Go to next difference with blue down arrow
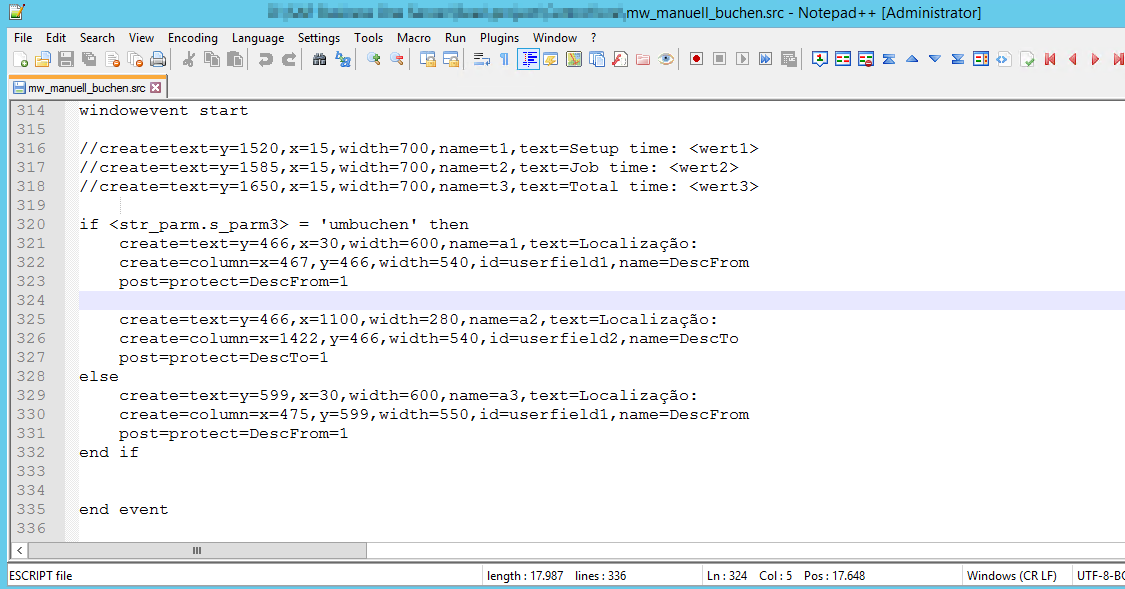 click(x=935, y=60)
